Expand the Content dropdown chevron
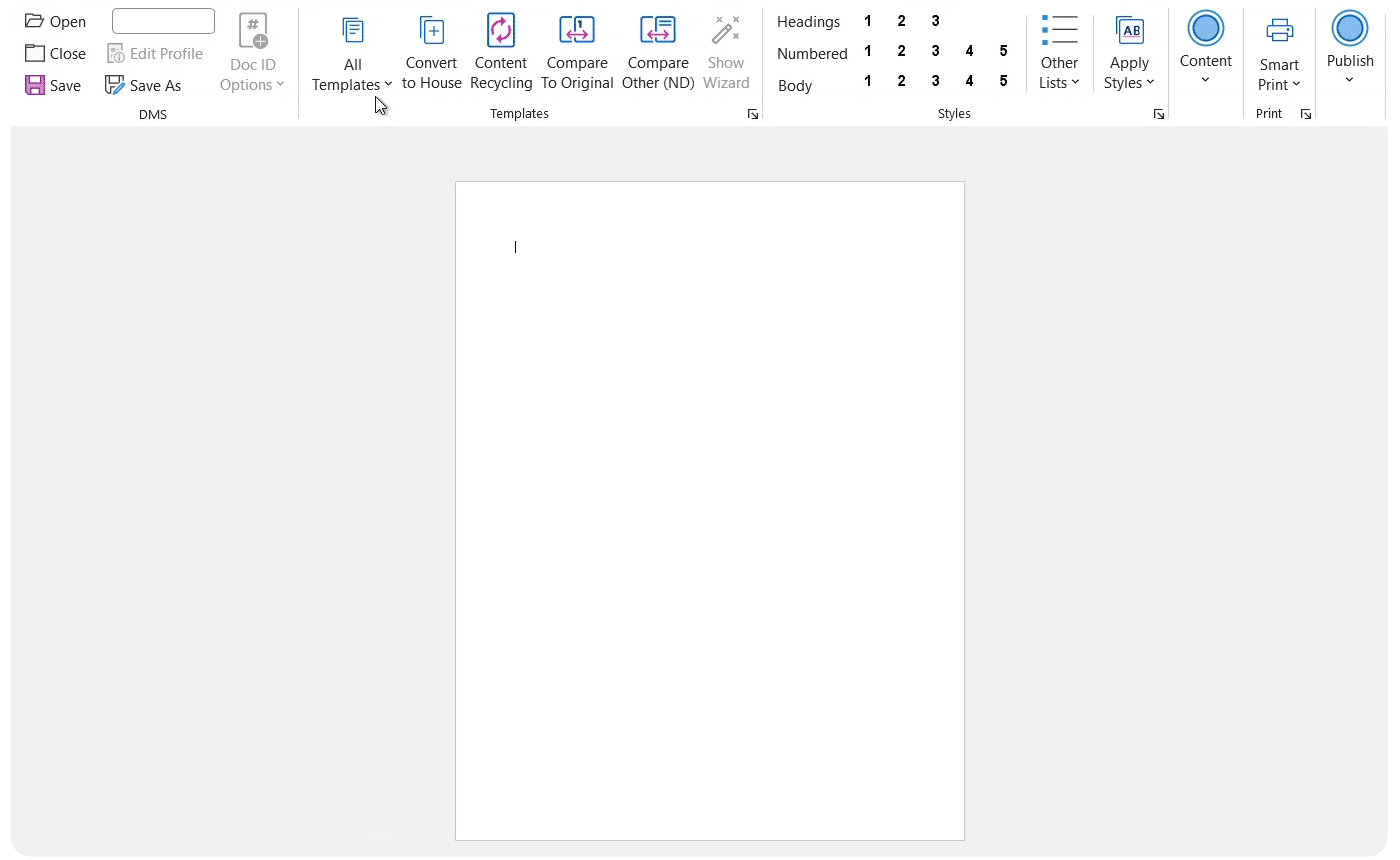Viewport: 1400px width, 860px height. click(1205, 80)
